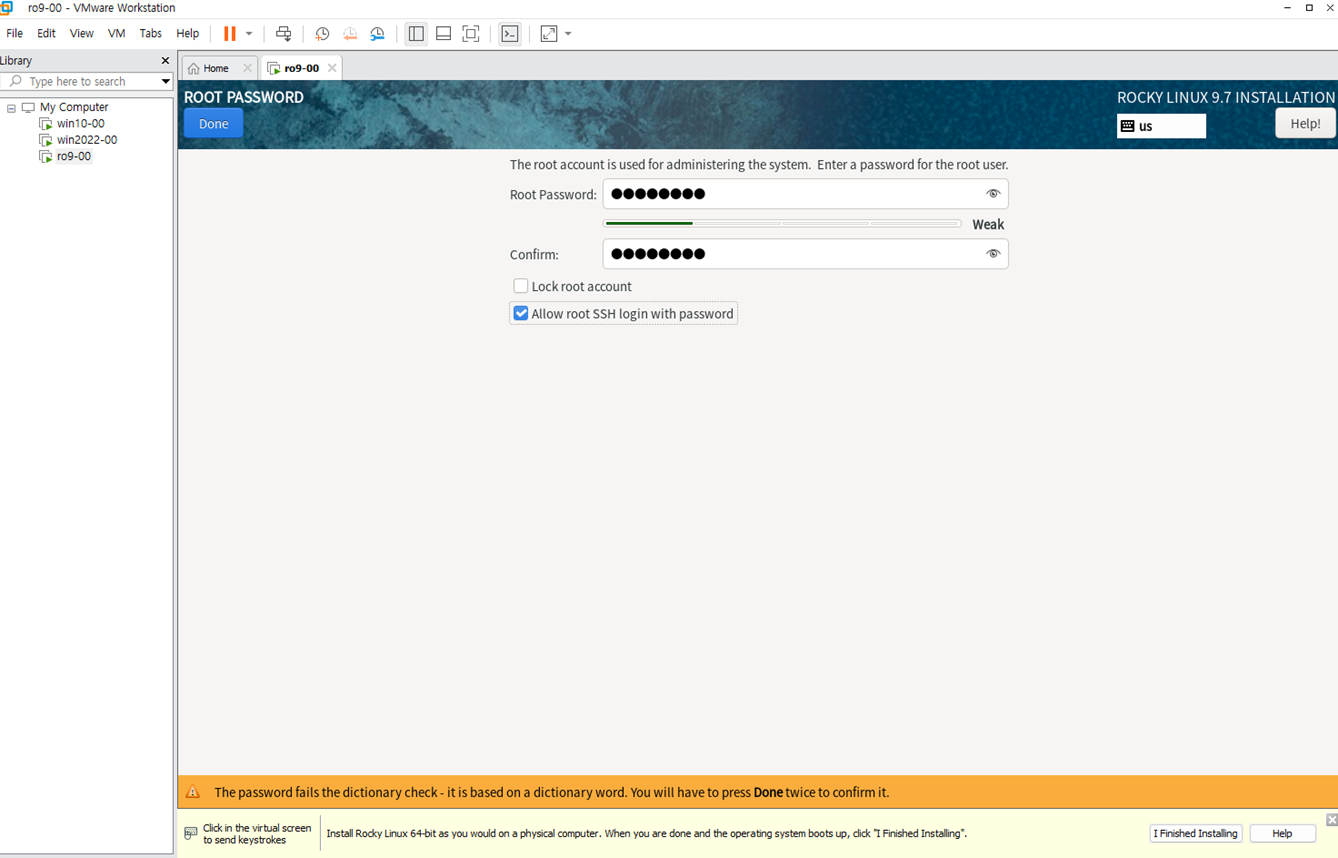Open the VM menu
The image size is (1338, 858).
click(116, 34)
